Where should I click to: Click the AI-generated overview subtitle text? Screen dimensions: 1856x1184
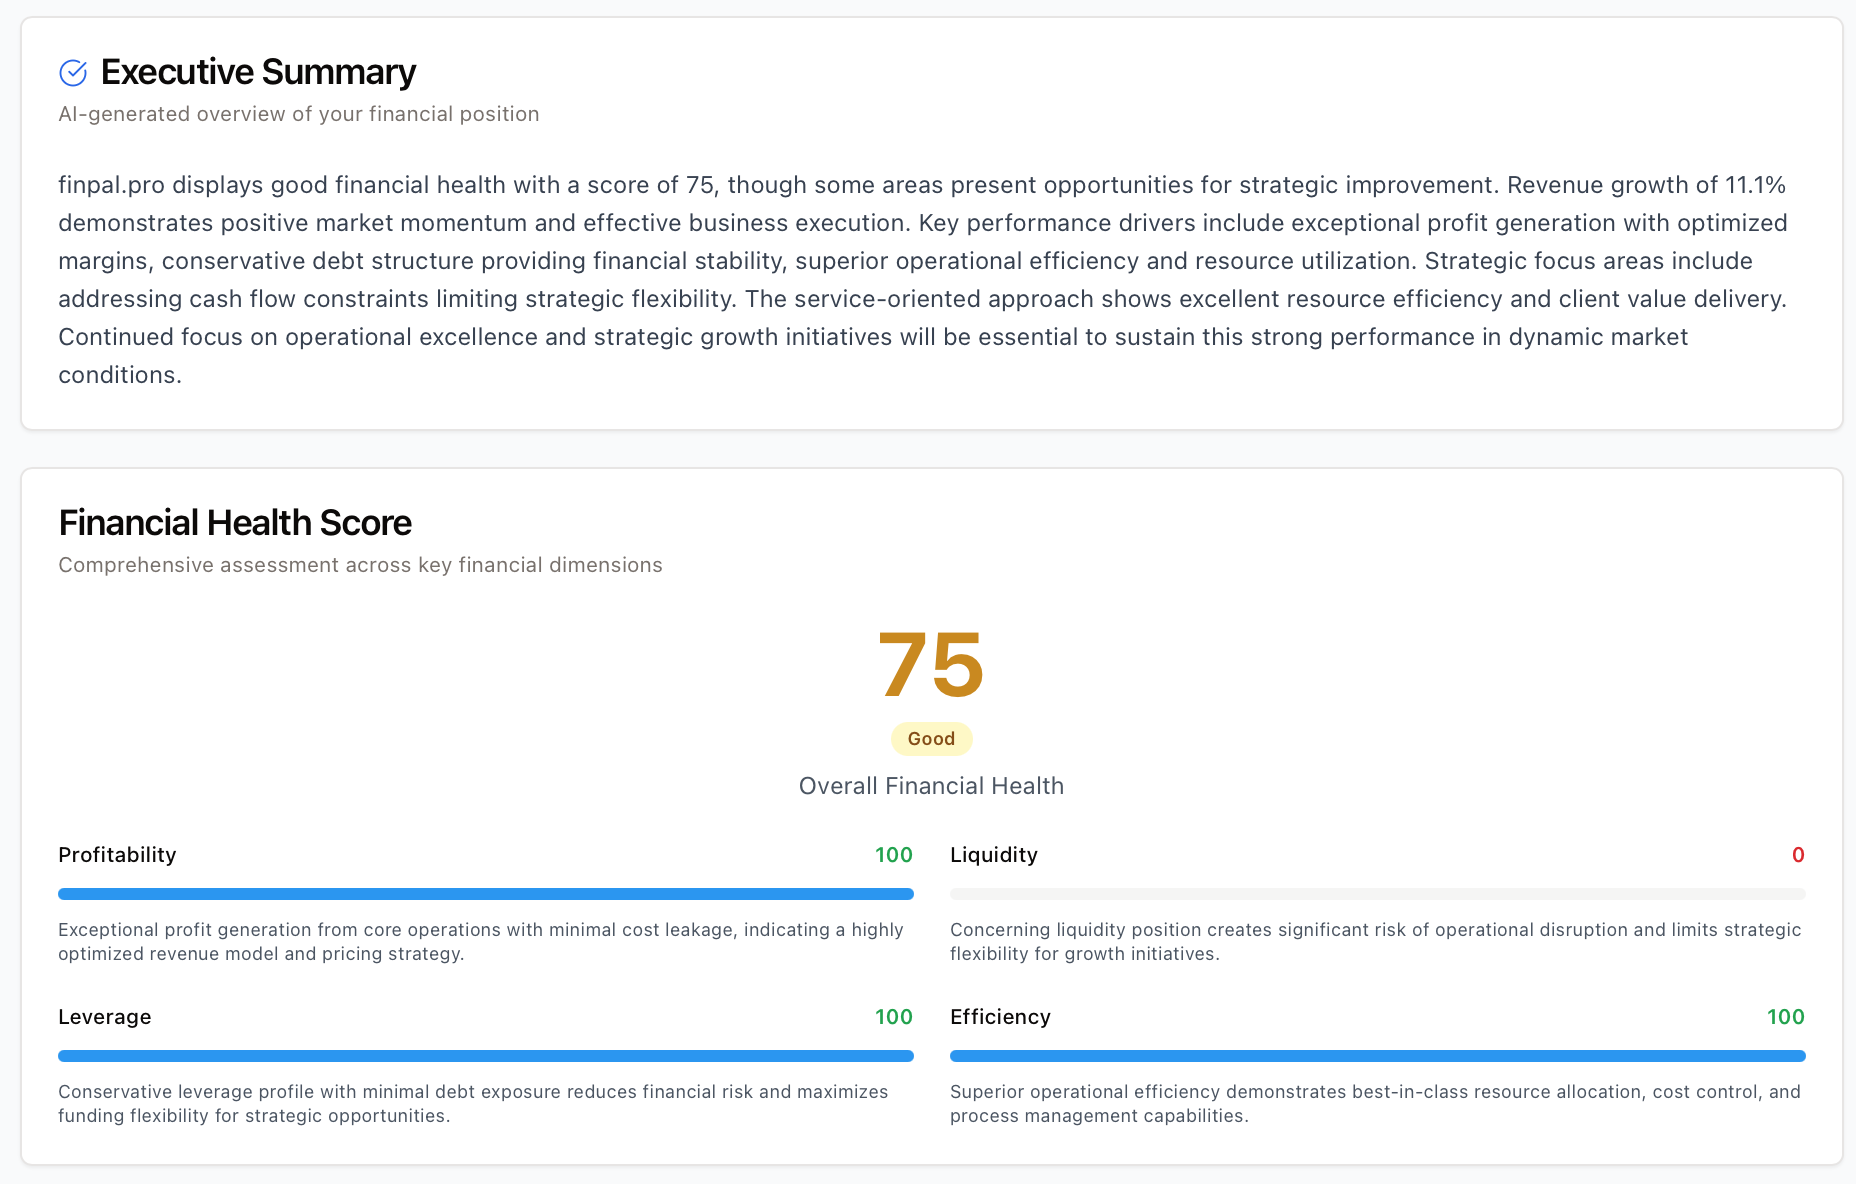(x=299, y=114)
